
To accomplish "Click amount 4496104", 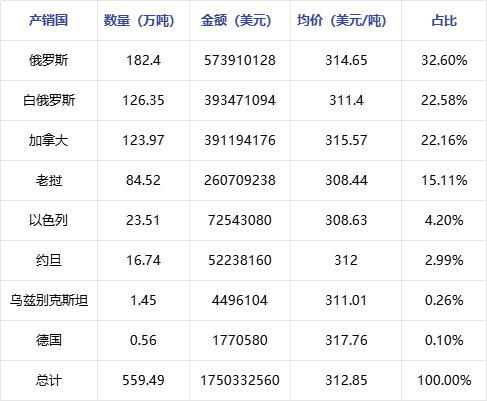I will click(240, 300).
